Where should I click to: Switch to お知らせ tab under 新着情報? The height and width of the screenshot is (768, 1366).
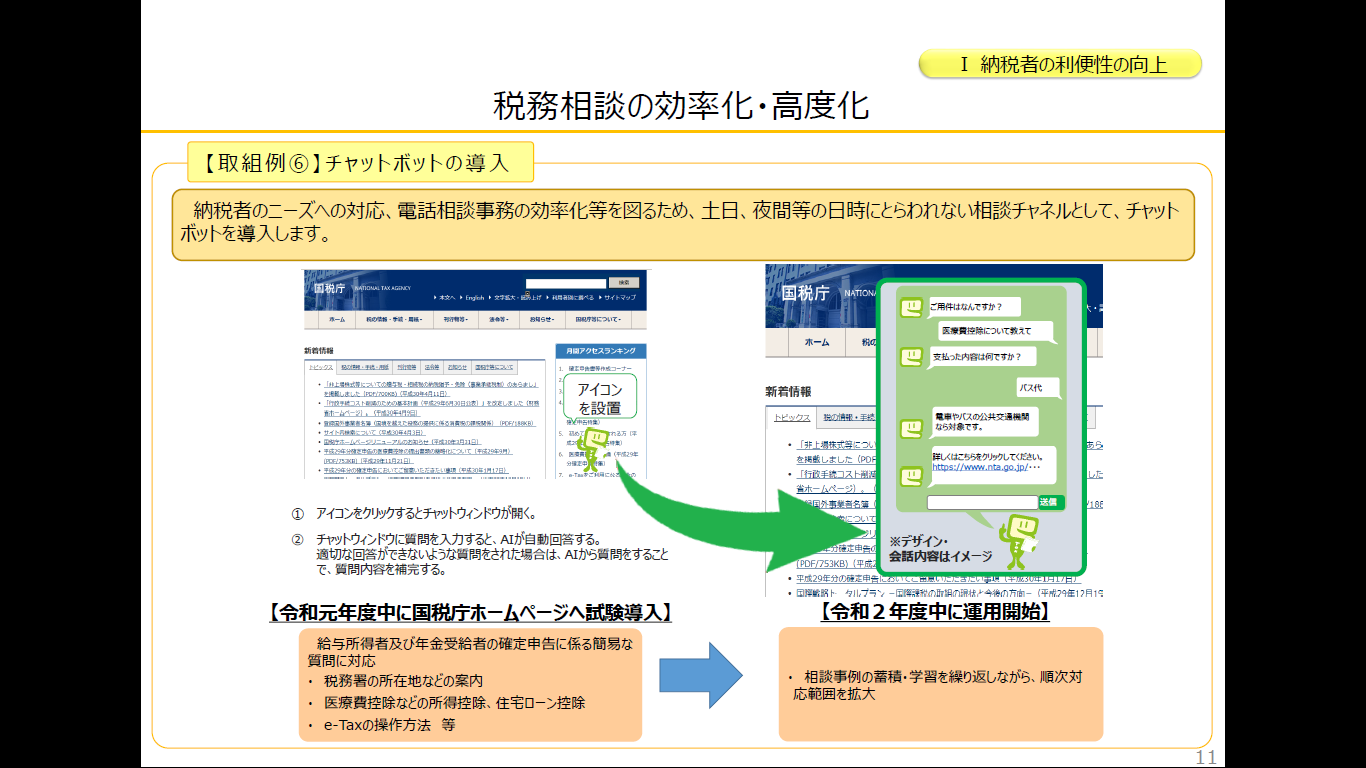point(457,367)
